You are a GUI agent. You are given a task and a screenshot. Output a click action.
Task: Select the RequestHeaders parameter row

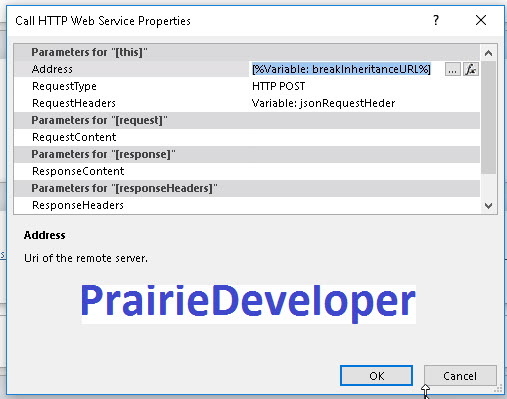(247, 103)
